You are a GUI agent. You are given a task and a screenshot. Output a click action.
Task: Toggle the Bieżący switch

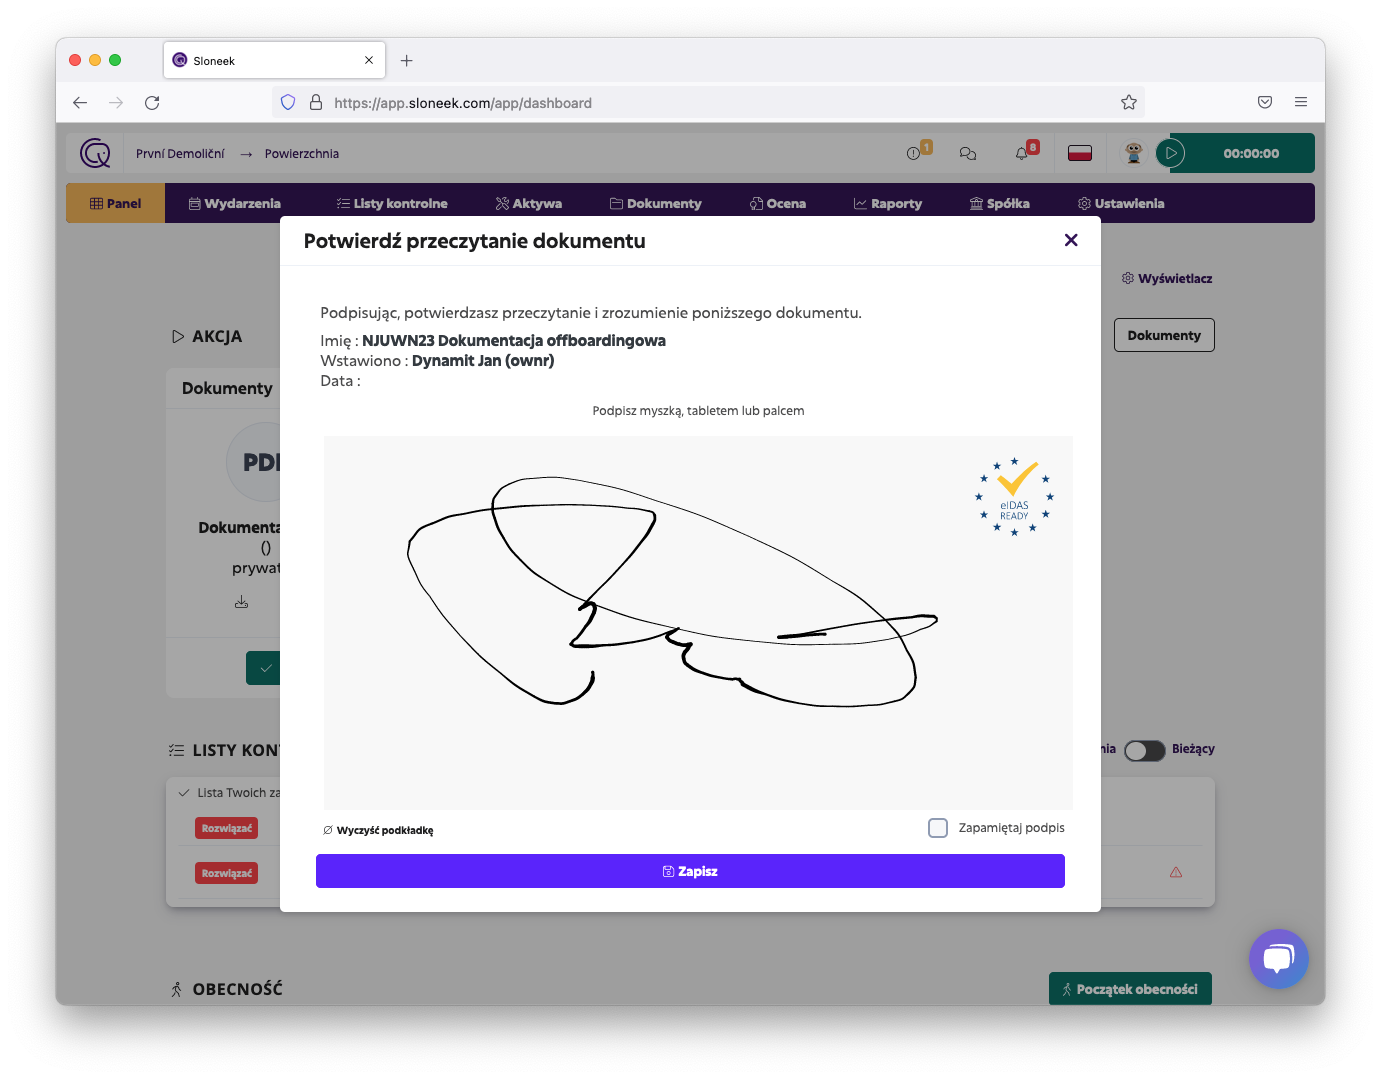[x=1144, y=750]
